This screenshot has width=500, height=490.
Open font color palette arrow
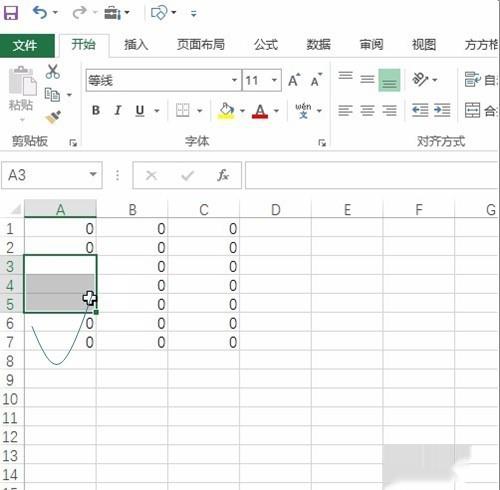coord(276,111)
